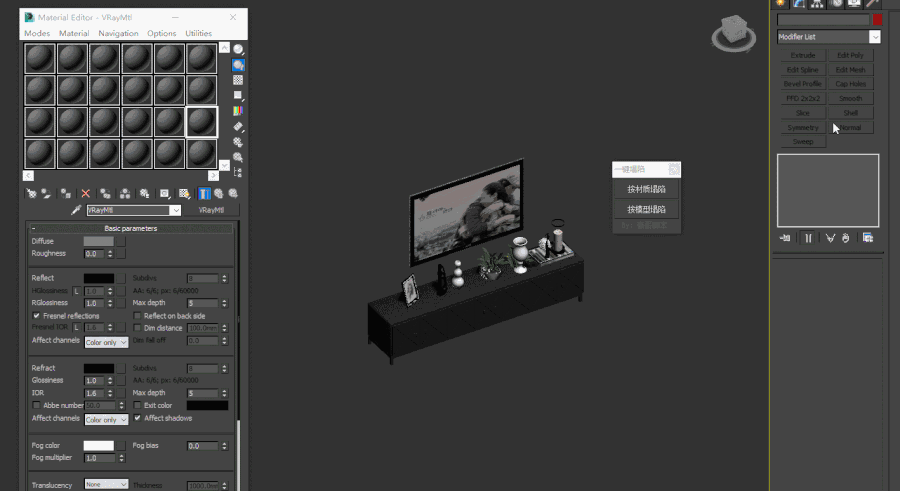Toggle the highlighted Show End Result icon

click(x=204, y=194)
